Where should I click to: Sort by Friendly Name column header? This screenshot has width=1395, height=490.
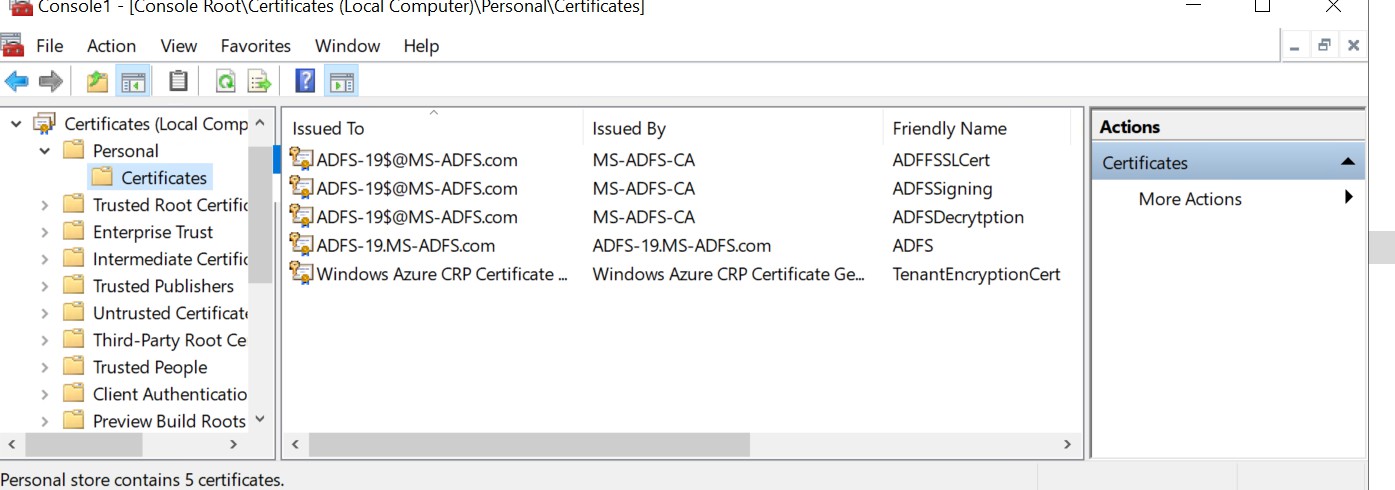pyautogui.click(x=977, y=128)
